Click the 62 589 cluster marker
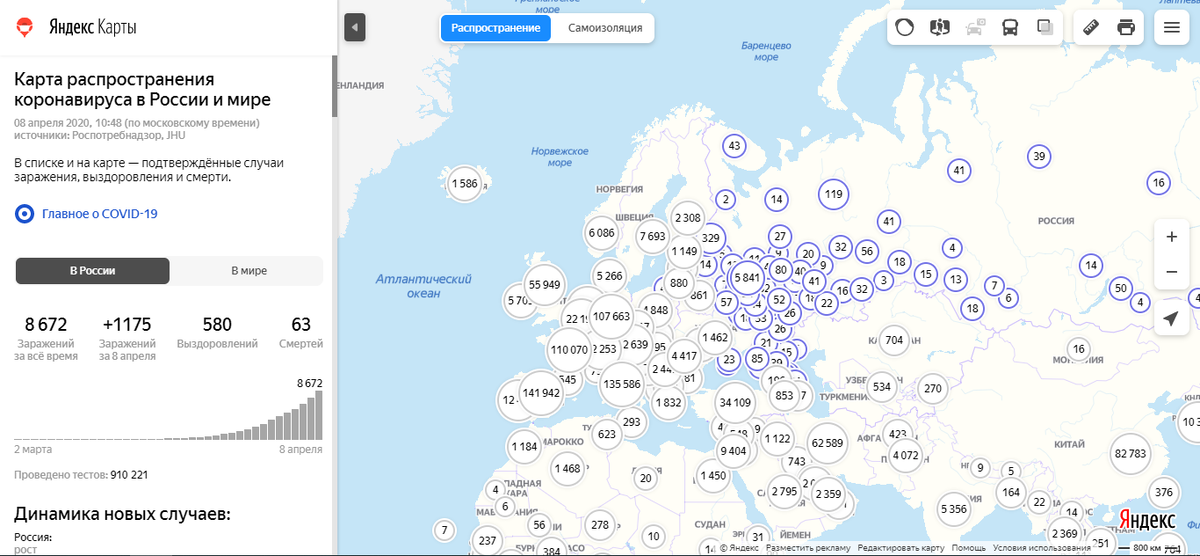Viewport: 1200px width, 556px height. click(827, 443)
